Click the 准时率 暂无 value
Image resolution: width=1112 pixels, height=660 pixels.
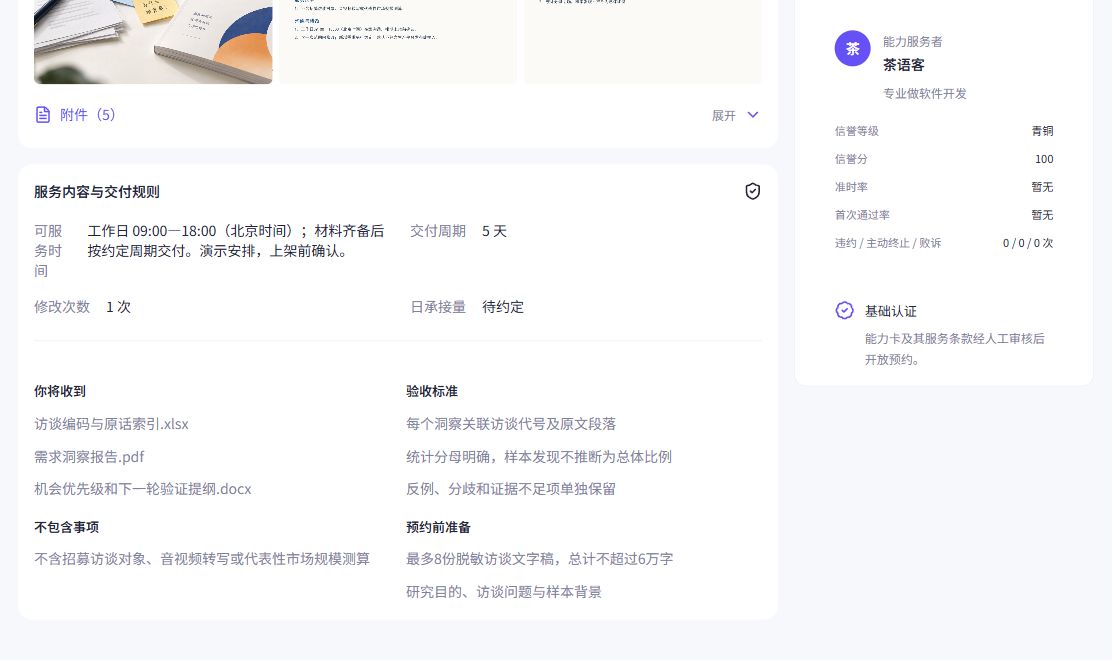point(1042,187)
